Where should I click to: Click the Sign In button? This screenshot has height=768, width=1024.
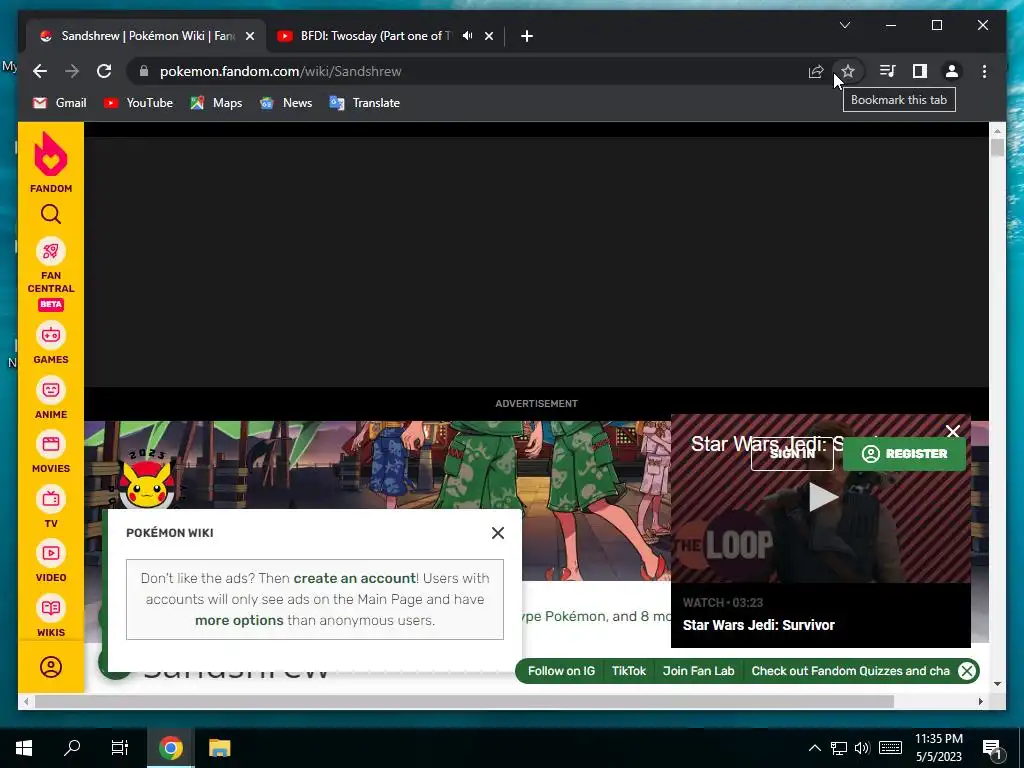click(792, 453)
